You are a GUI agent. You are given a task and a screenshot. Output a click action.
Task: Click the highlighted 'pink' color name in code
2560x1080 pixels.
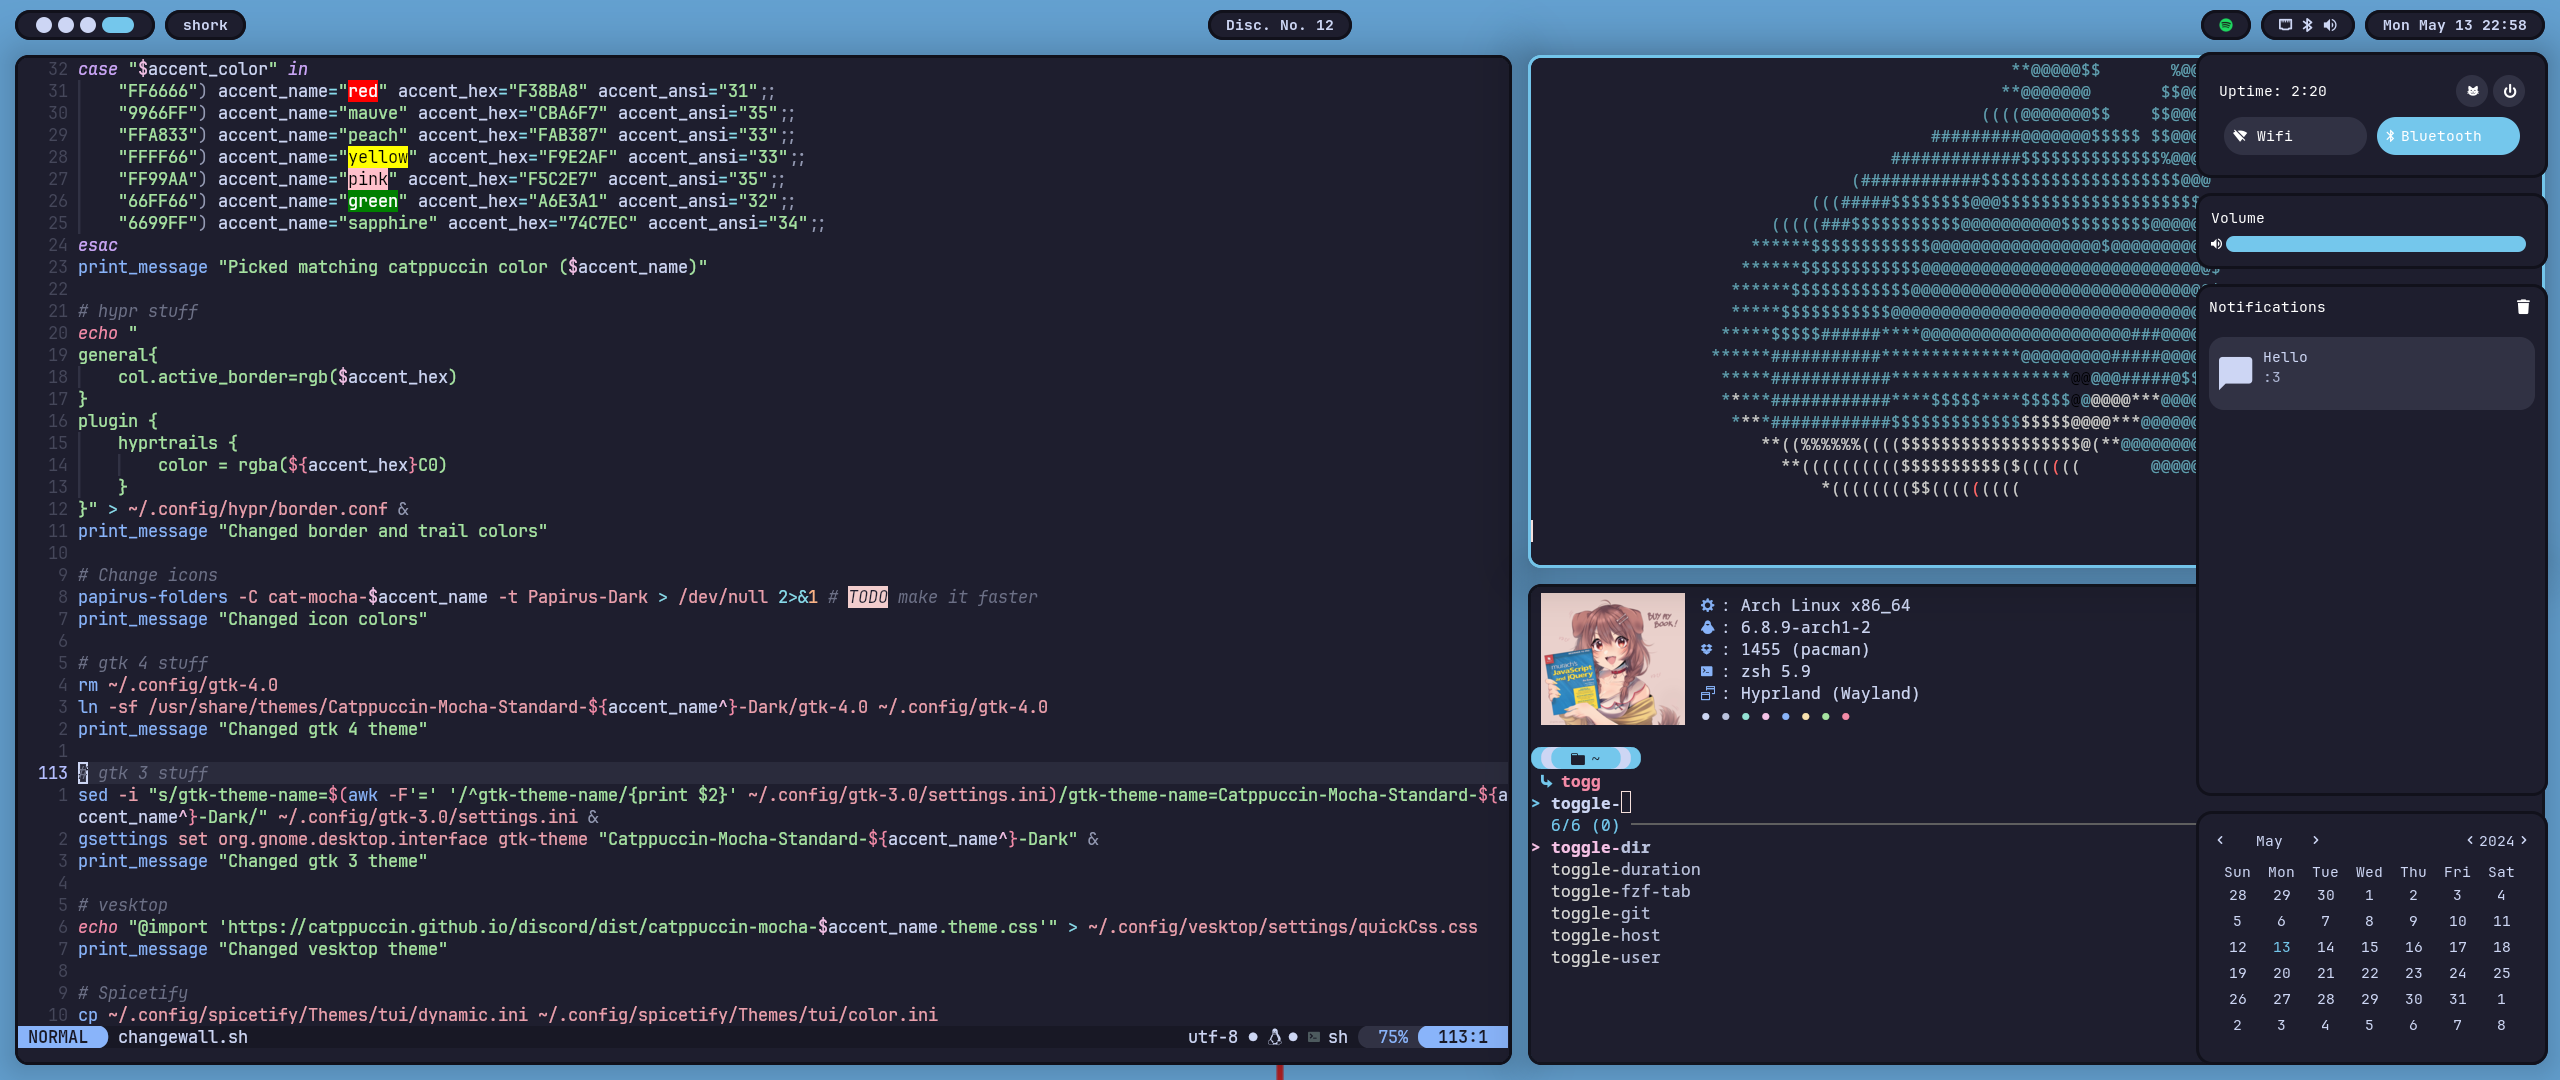pyautogui.click(x=368, y=179)
